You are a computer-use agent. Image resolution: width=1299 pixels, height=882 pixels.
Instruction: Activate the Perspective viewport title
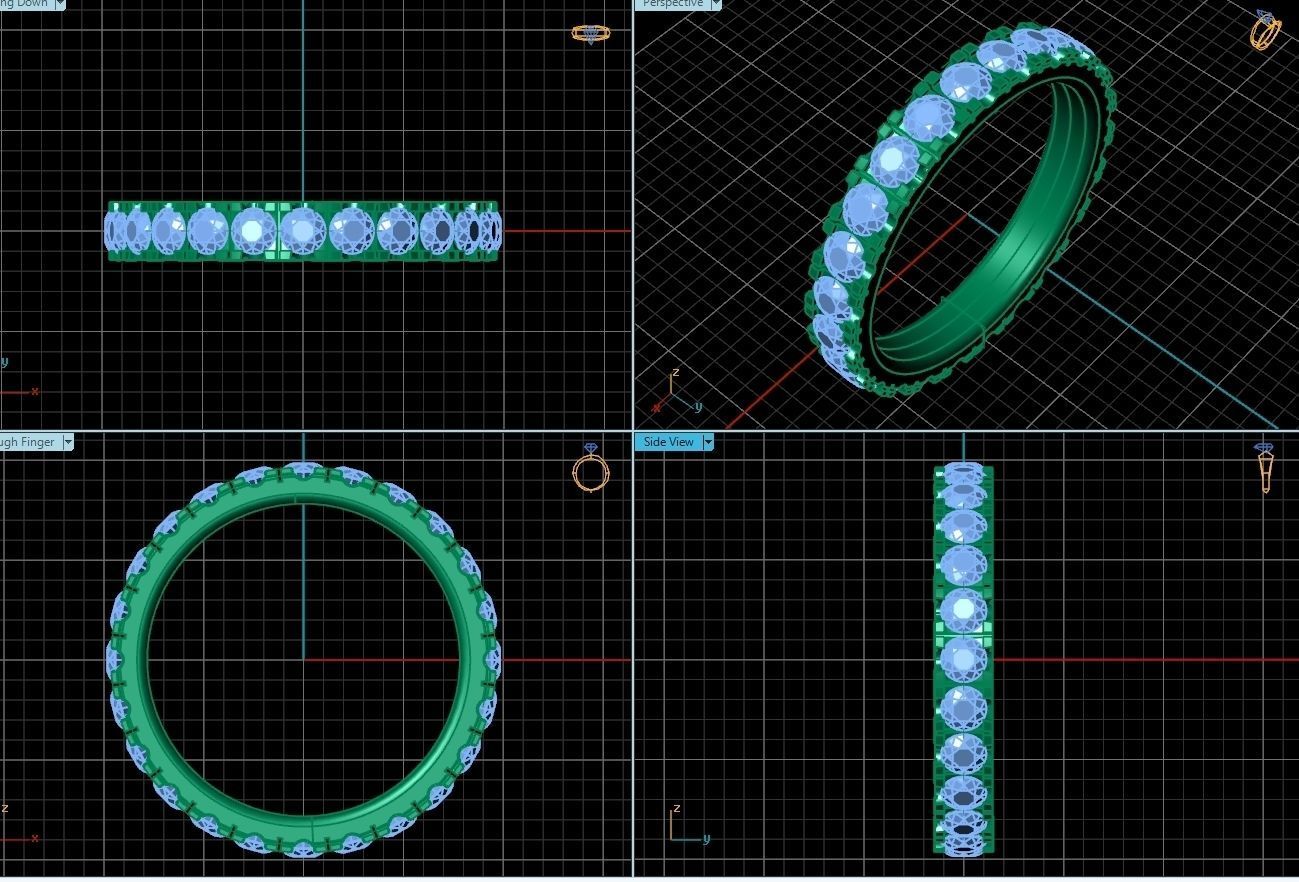coord(672,4)
